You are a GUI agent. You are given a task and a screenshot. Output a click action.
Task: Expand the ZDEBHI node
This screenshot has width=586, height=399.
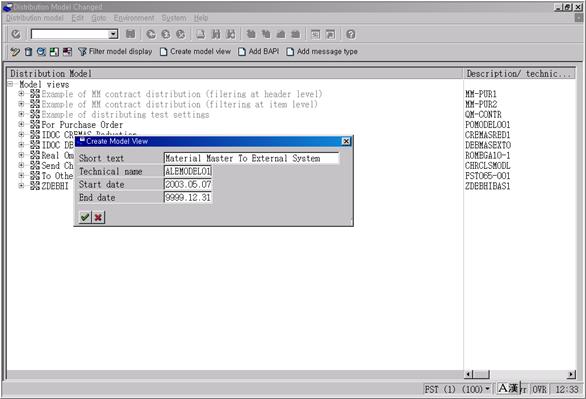pos(21,185)
